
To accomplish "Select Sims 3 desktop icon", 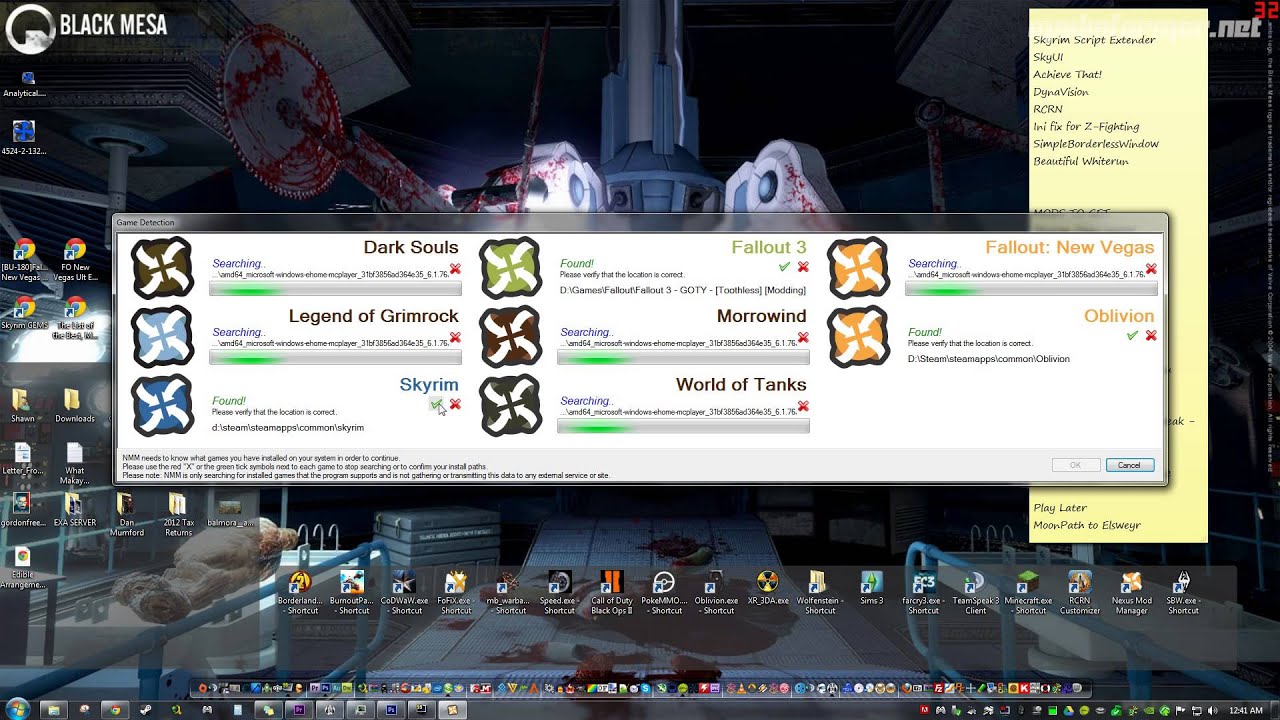I will point(871,590).
